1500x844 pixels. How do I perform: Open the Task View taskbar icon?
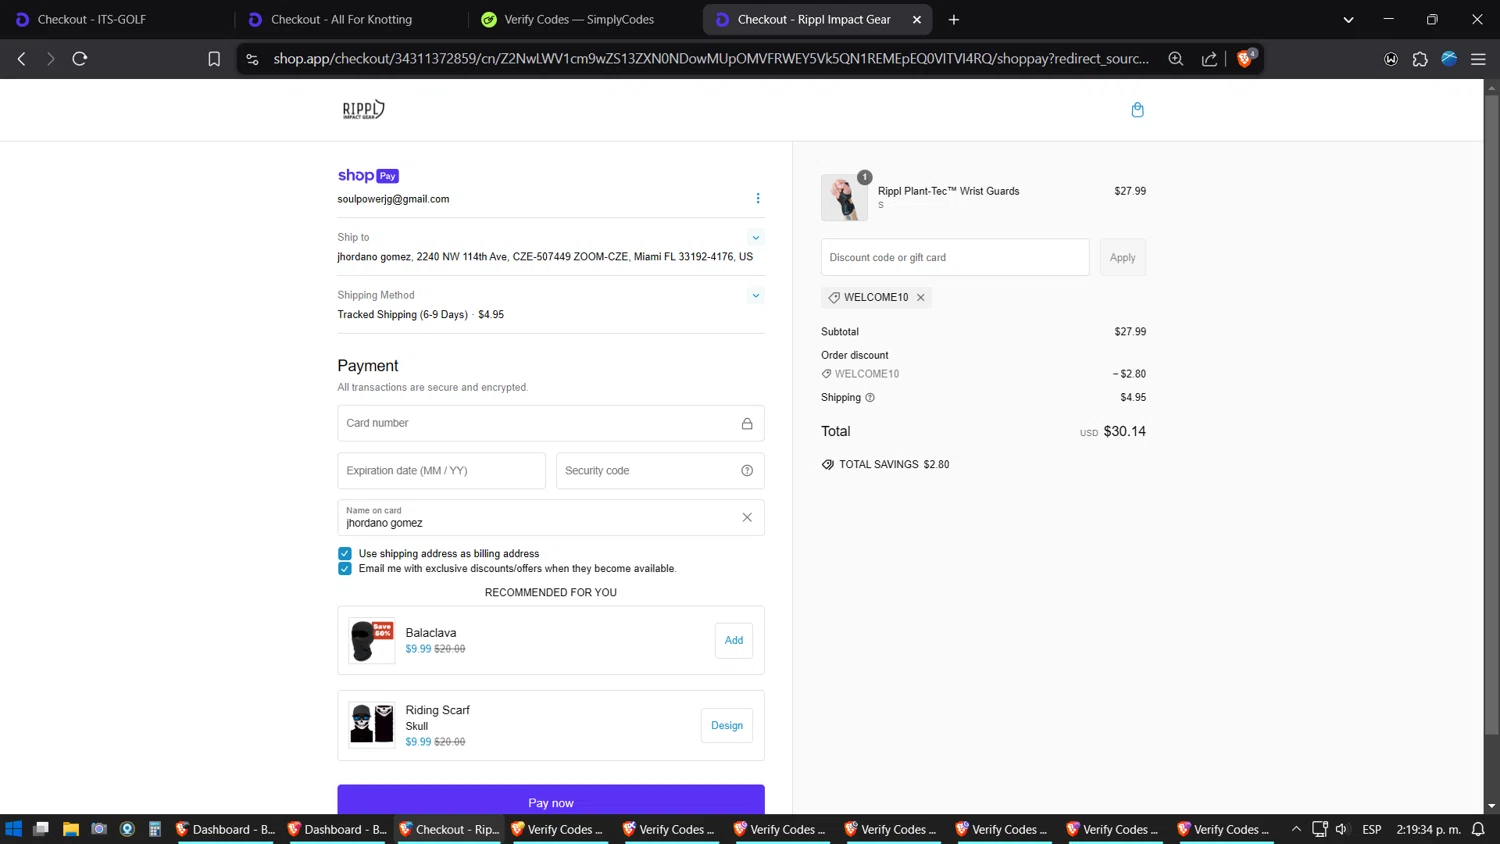[x=41, y=829]
